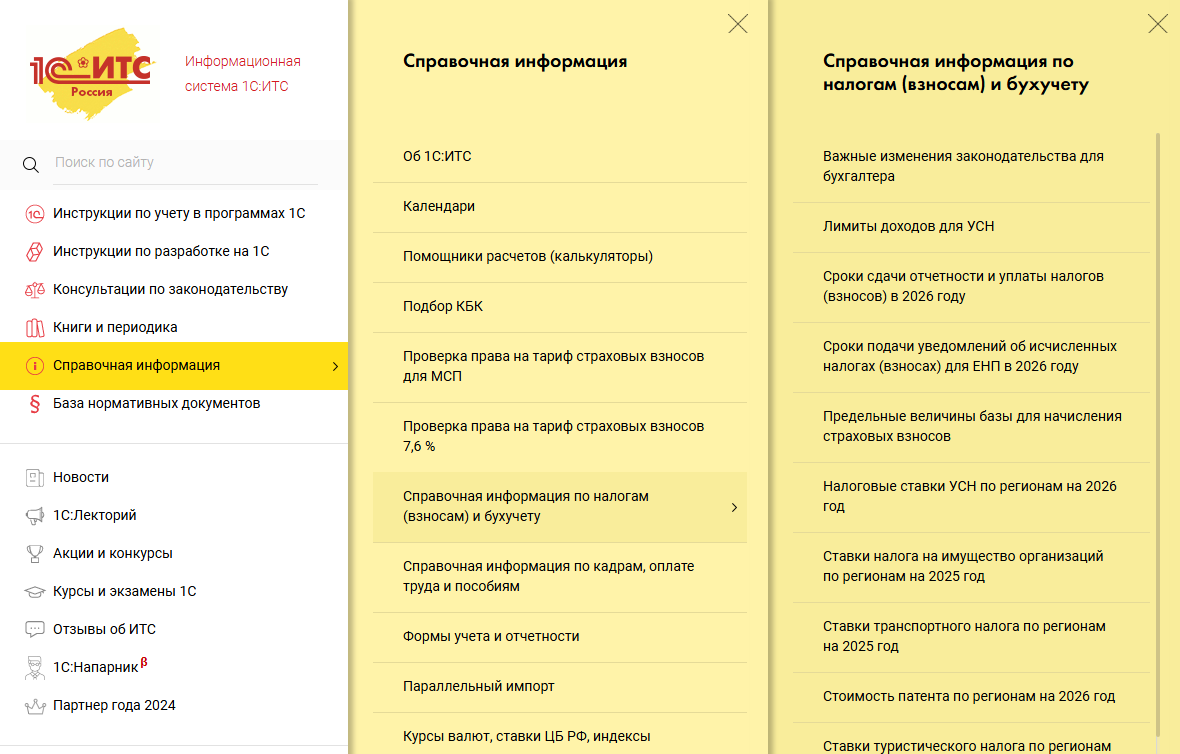Open Предельные величины базы страховых взносов
This screenshot has height=754, width=1180.
972,427
